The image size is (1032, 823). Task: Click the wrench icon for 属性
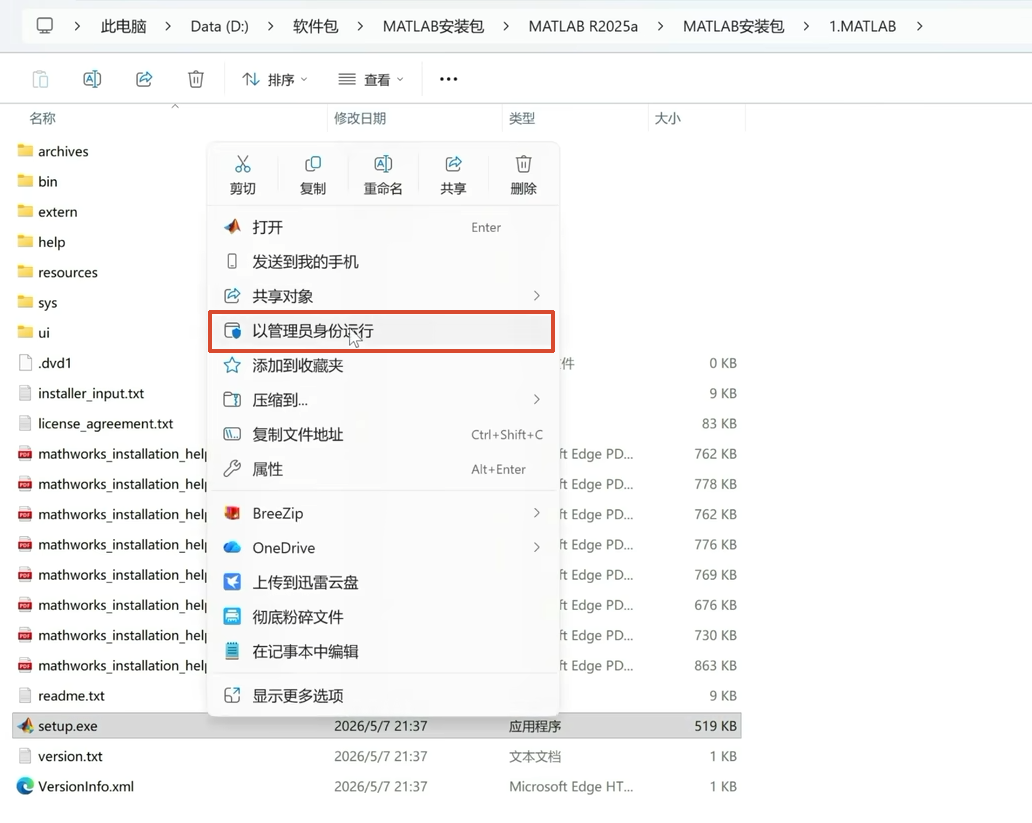pos(232,469)
